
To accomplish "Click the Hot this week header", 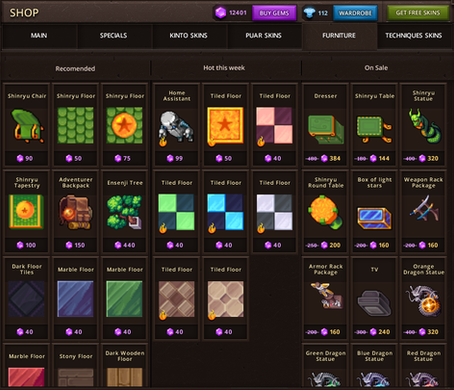I will (224, 68).
